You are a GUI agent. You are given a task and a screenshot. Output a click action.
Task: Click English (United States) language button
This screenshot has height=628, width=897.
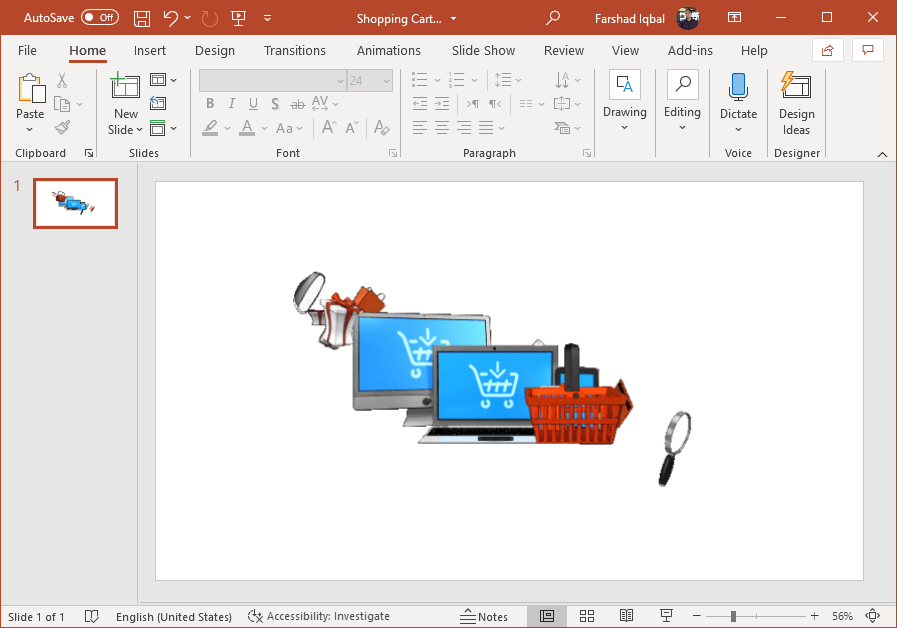coord(173,616)
